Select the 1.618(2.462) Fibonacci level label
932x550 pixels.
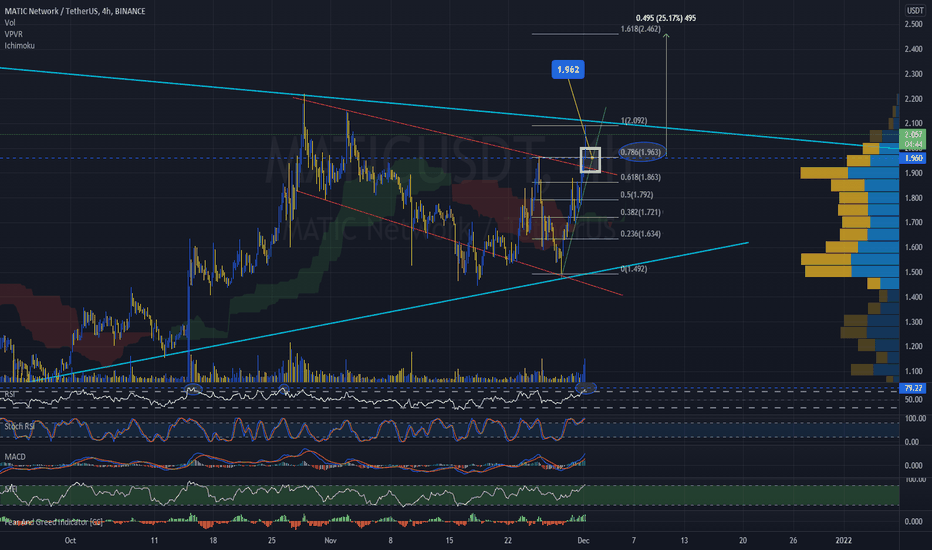click(640, 29)
